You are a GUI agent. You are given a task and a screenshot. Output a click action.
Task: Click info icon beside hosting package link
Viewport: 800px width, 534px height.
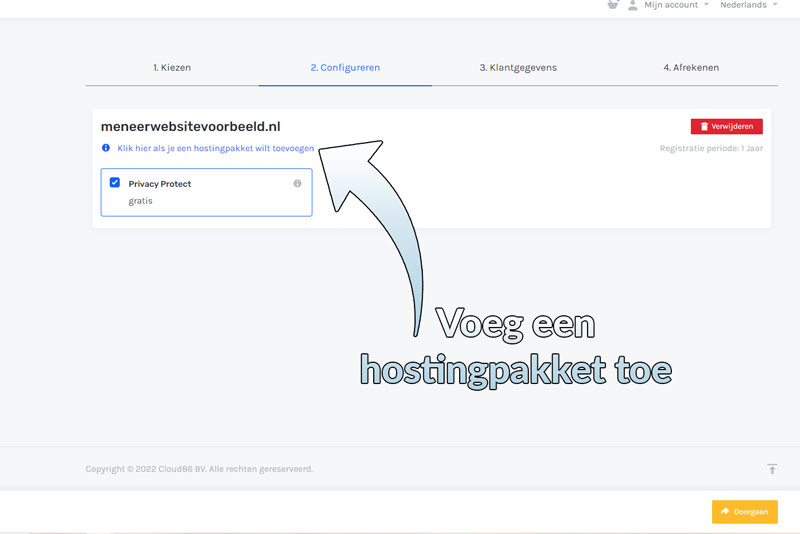pos(106,148)
